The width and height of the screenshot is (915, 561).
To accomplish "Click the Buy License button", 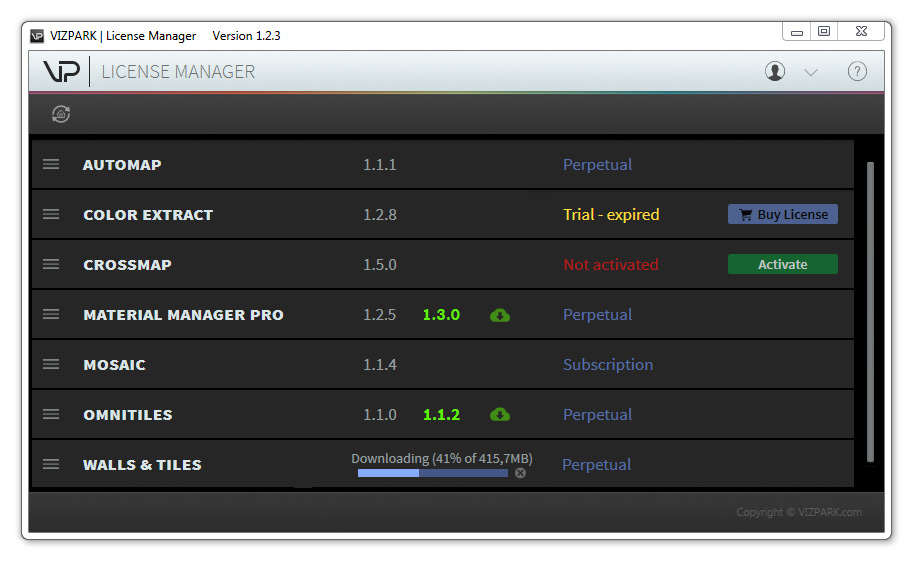I will [782, 214].
